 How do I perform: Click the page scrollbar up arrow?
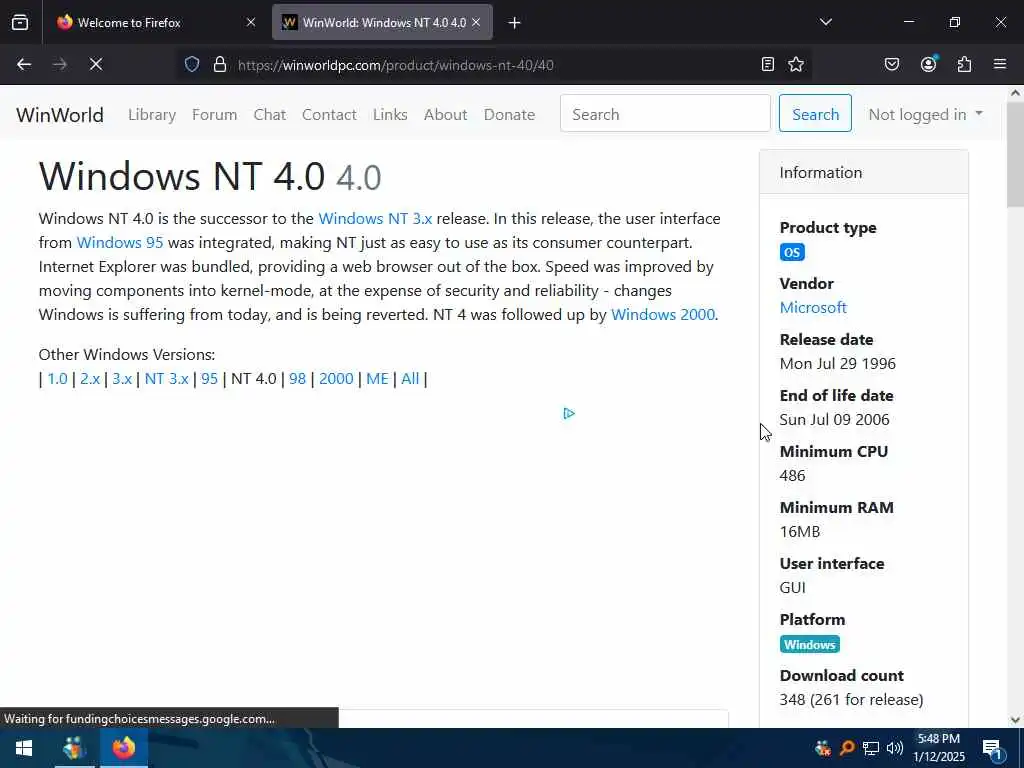pos(1015,93)
